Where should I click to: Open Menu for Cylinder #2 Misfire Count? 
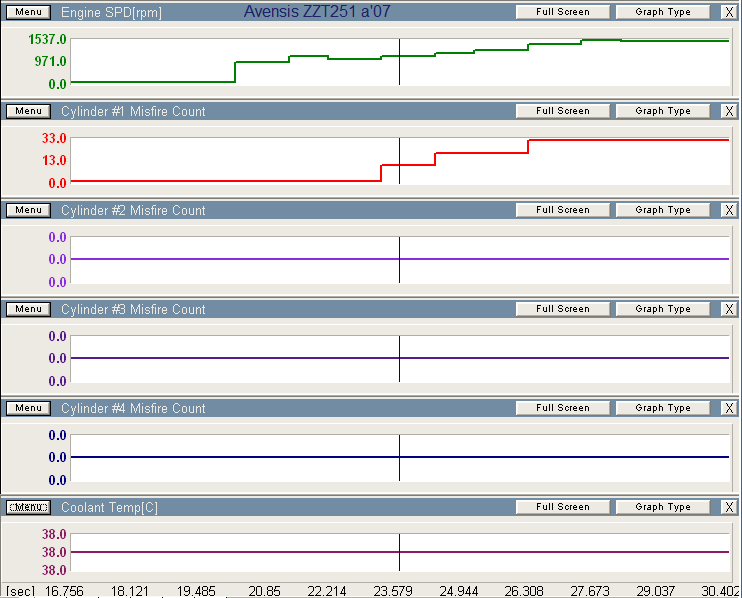point(28,210)
